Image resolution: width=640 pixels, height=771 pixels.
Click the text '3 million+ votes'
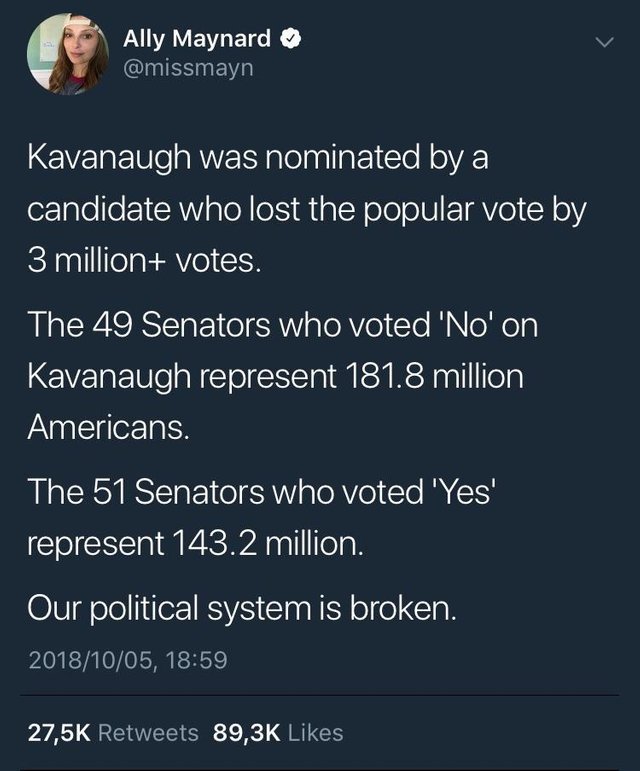point(144,263)
